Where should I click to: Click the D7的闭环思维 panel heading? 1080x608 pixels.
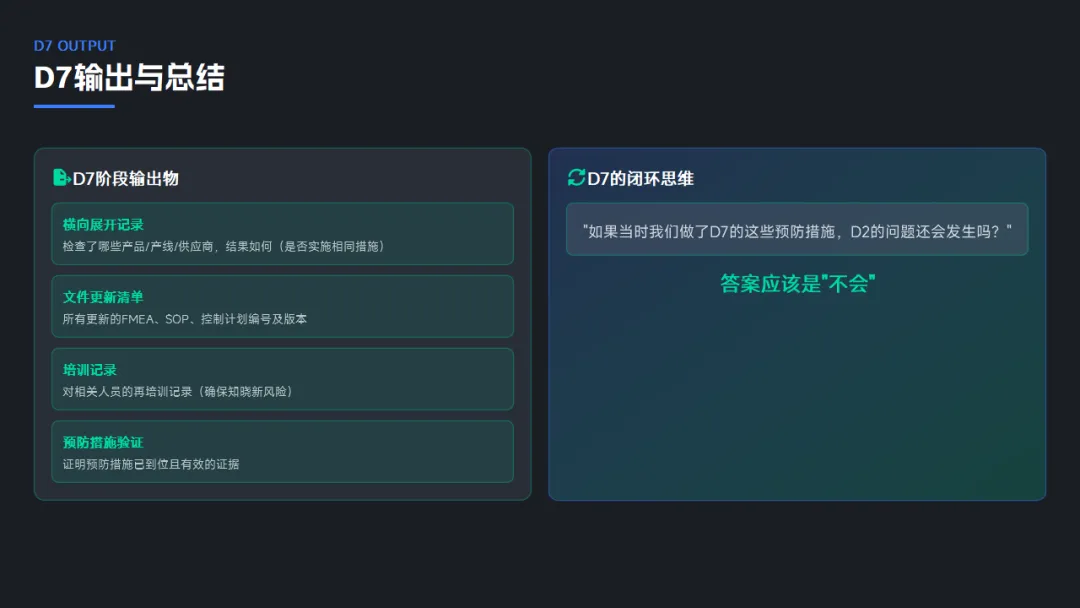(x=640, y=179)
